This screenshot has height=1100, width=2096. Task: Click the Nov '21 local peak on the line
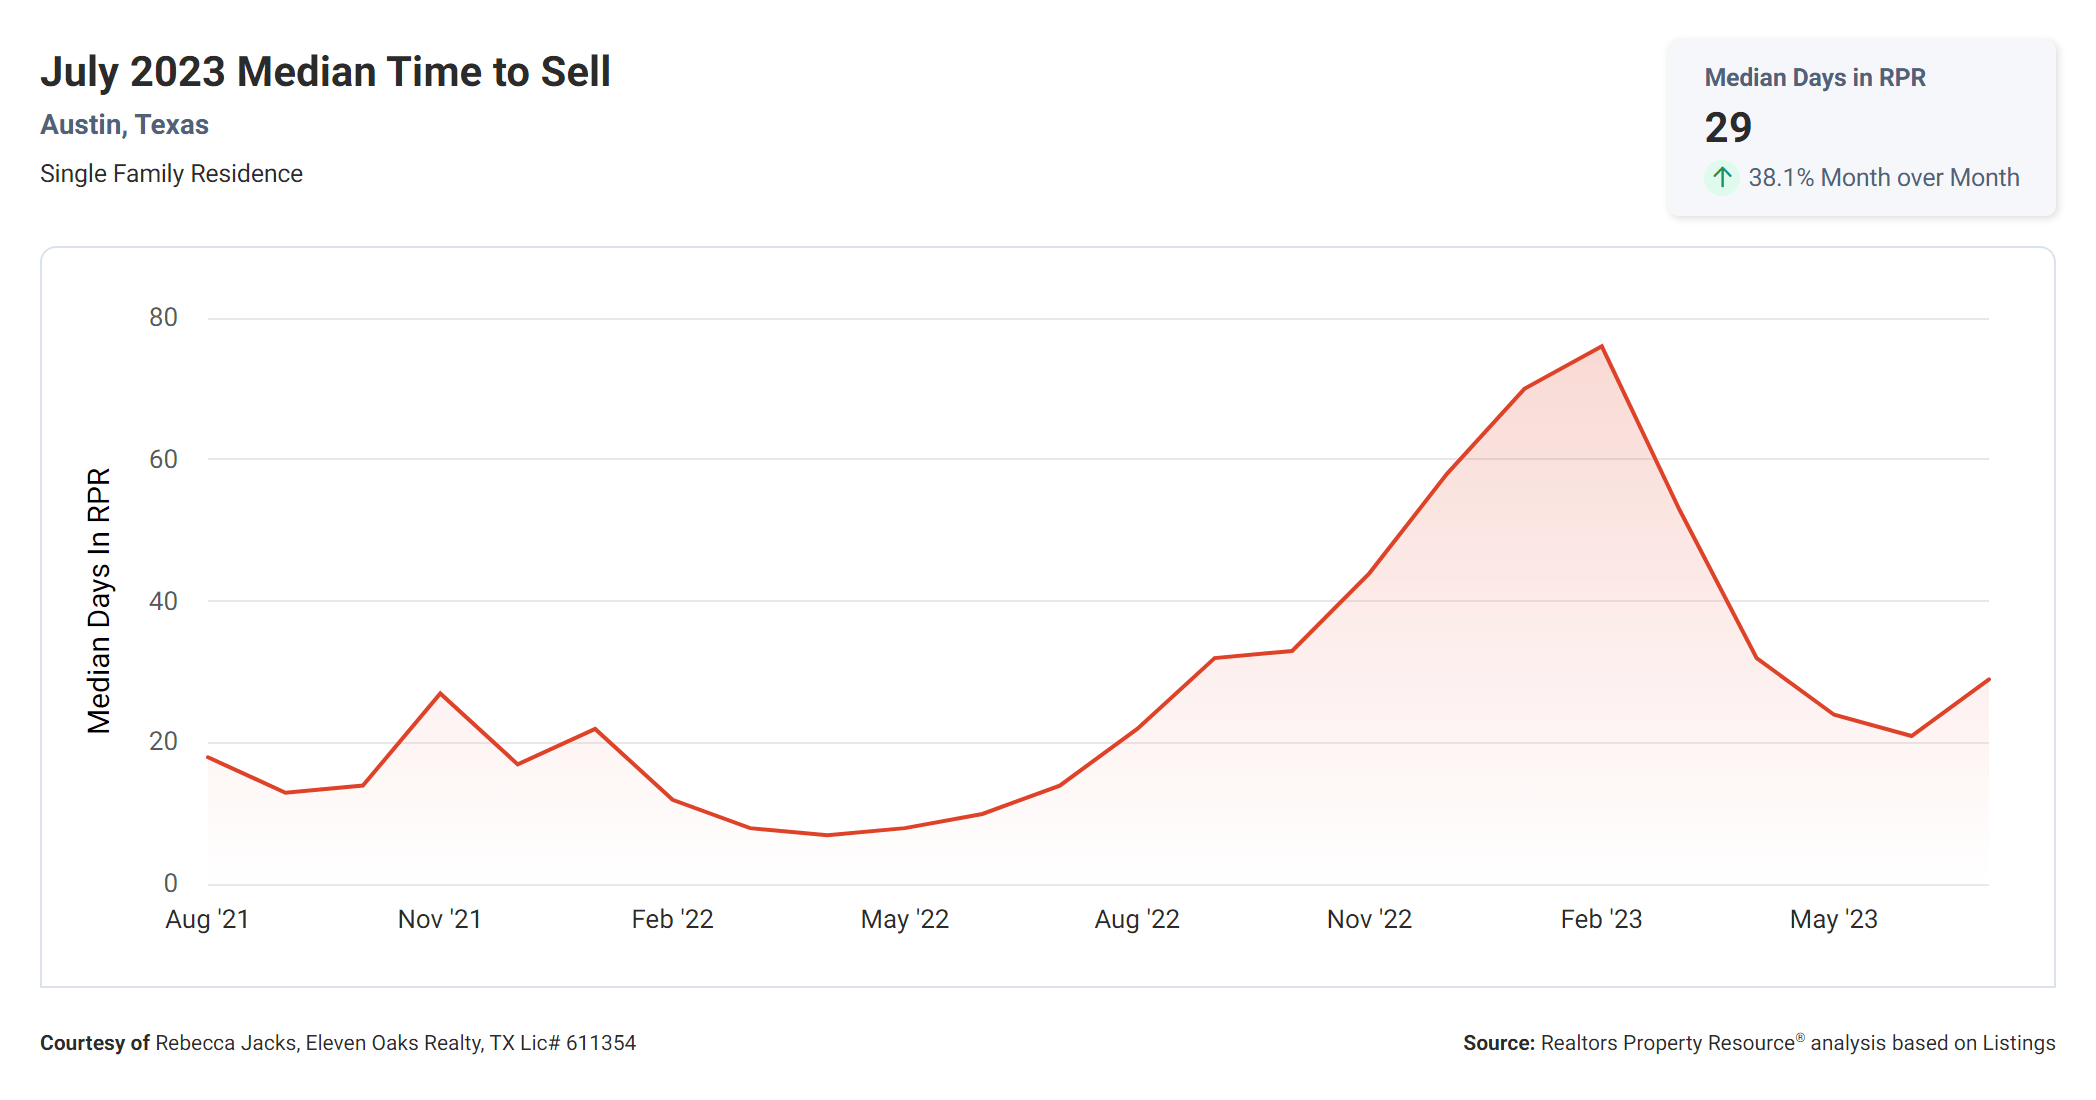[440, 693]
